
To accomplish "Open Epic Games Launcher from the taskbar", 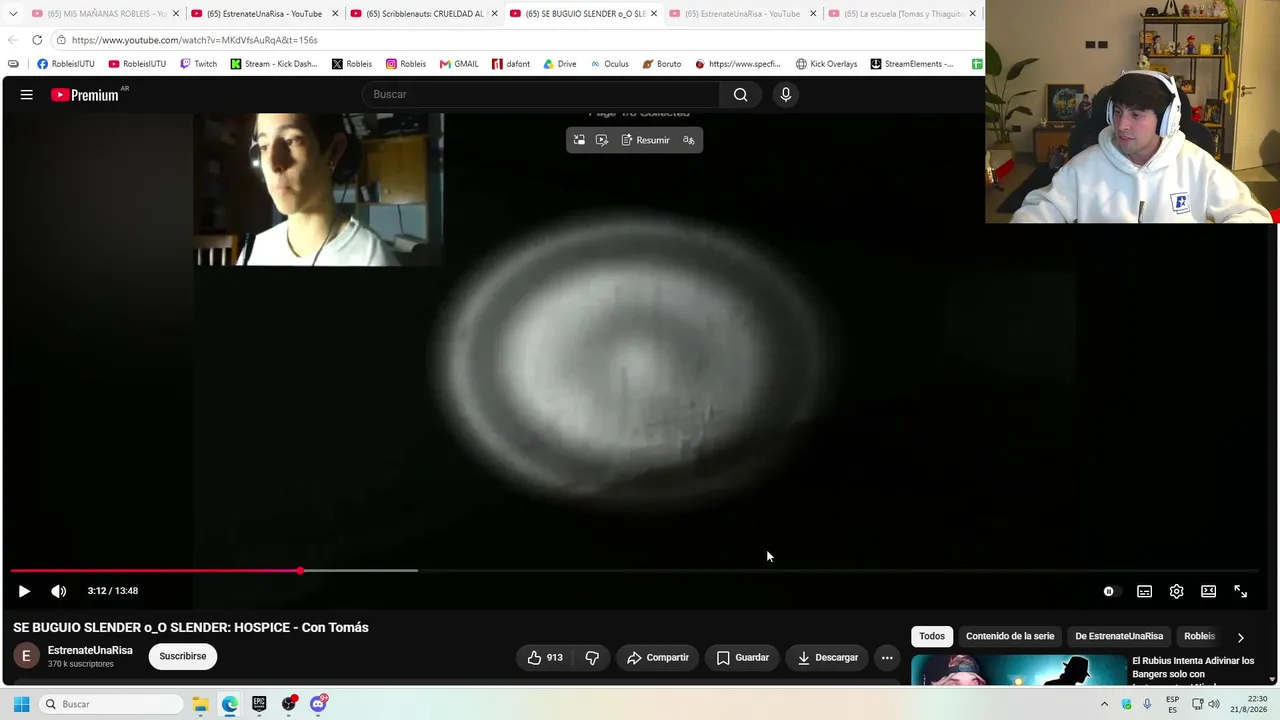I will 259,704.
